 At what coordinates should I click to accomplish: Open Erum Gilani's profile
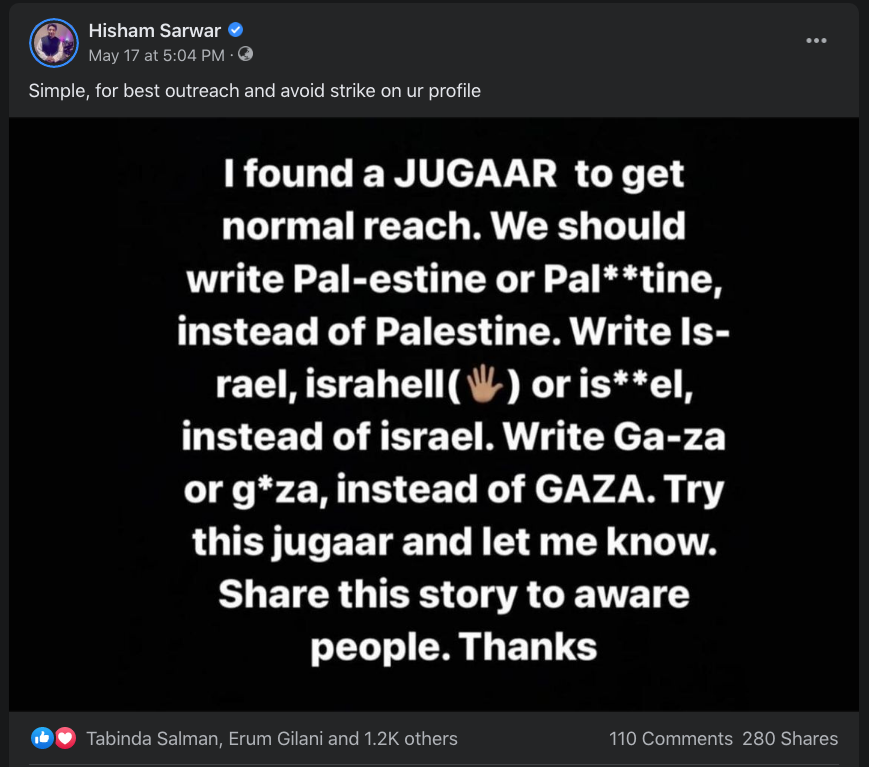276,739
